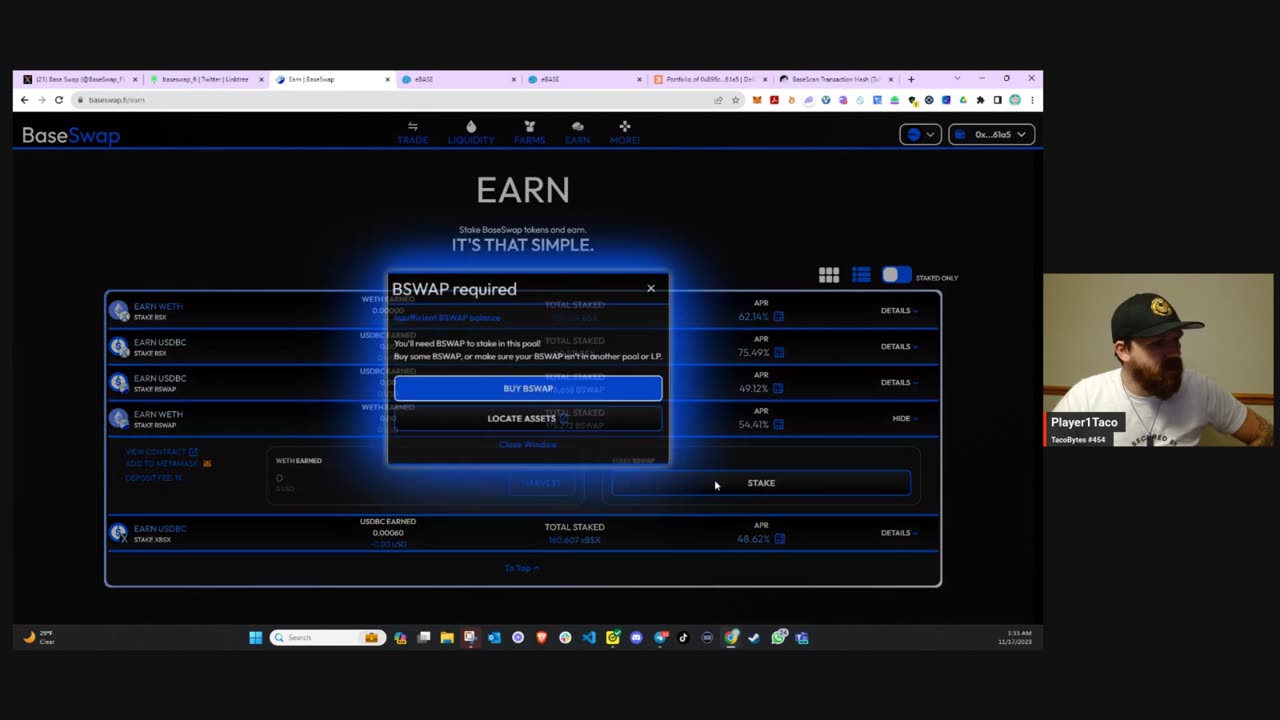Click the browser back arrow

(25, 100)
